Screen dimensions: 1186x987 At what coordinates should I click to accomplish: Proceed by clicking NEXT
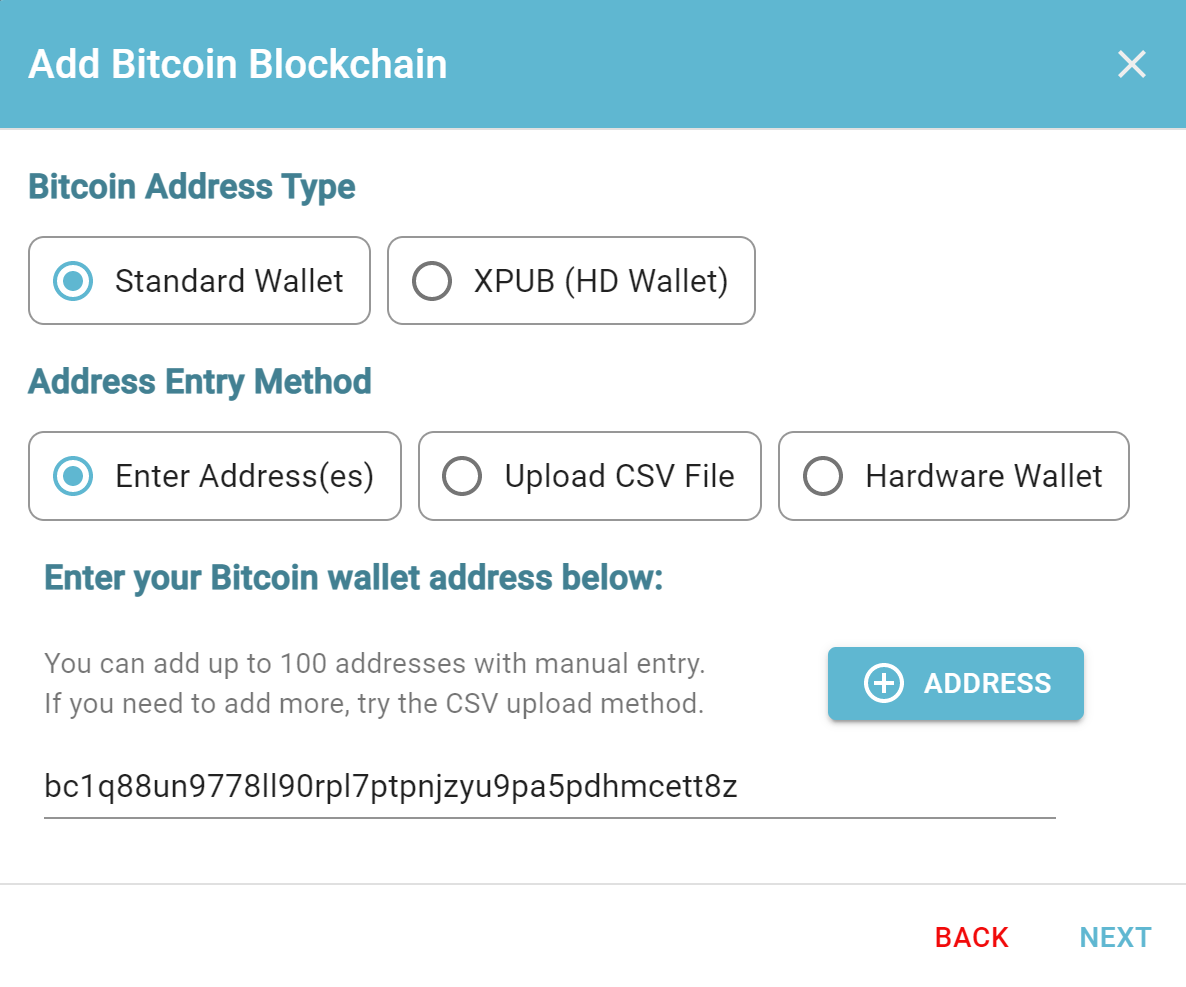1115,938
